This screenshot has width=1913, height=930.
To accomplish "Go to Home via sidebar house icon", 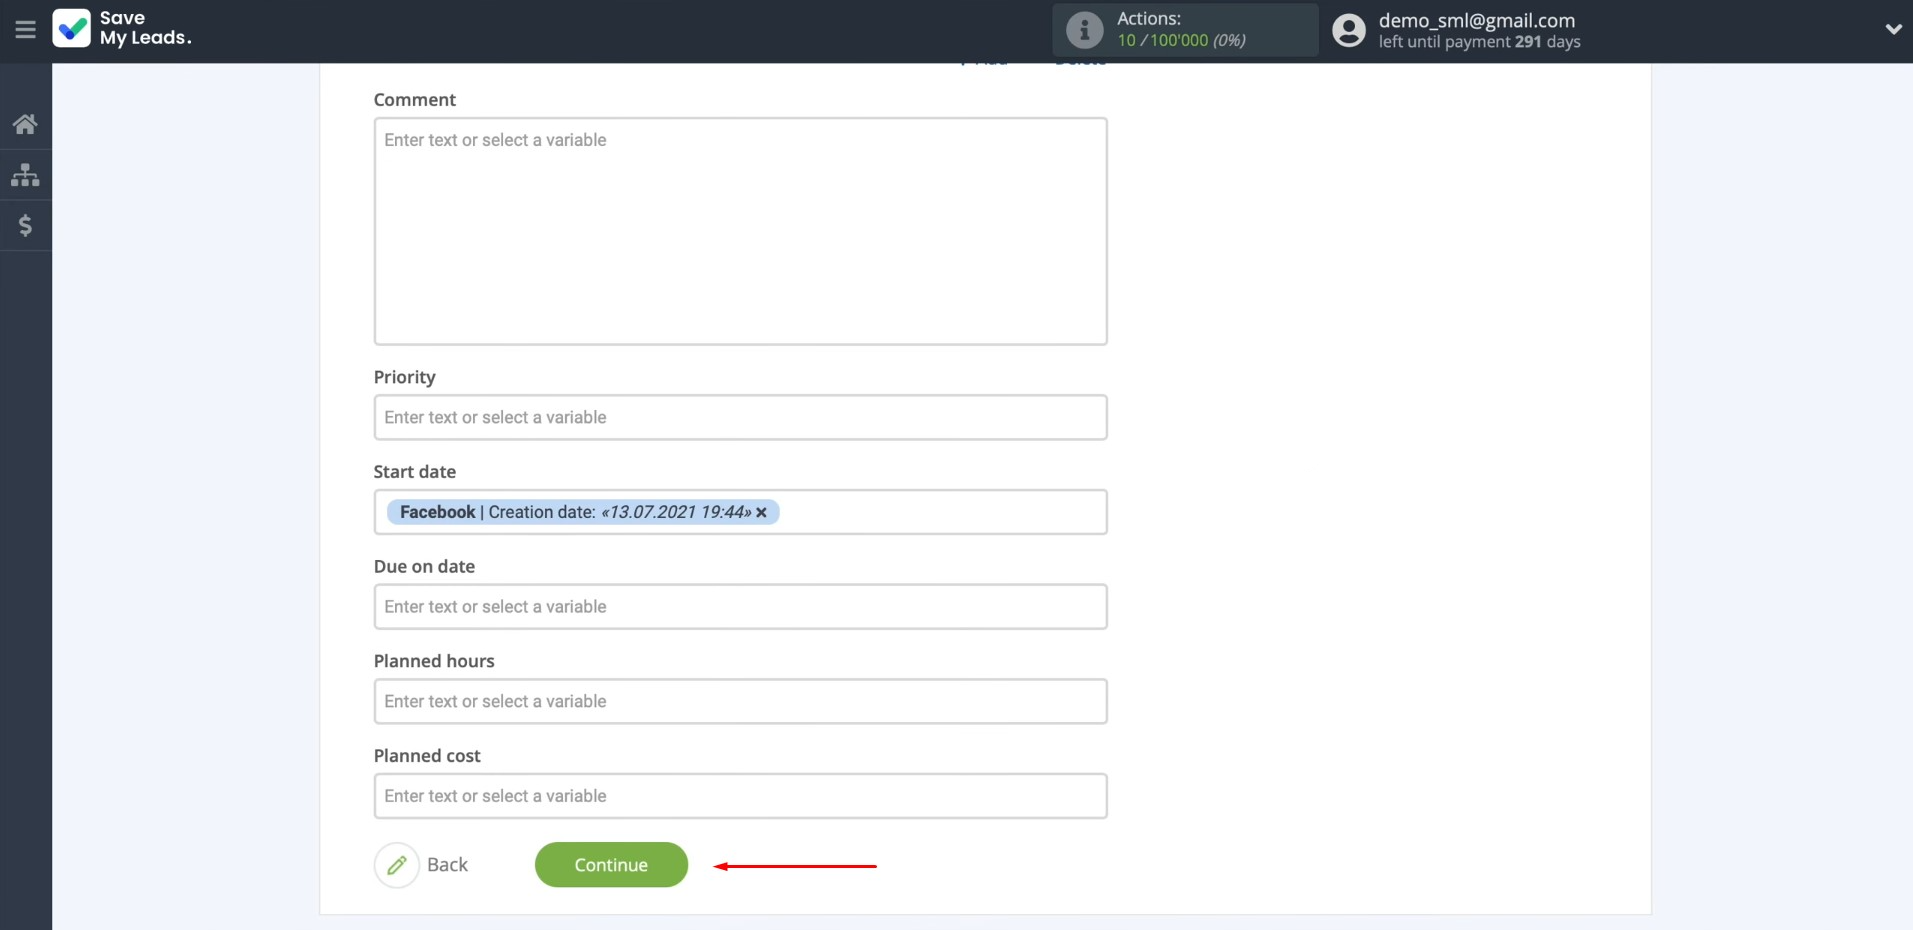I will click(25, 124).
